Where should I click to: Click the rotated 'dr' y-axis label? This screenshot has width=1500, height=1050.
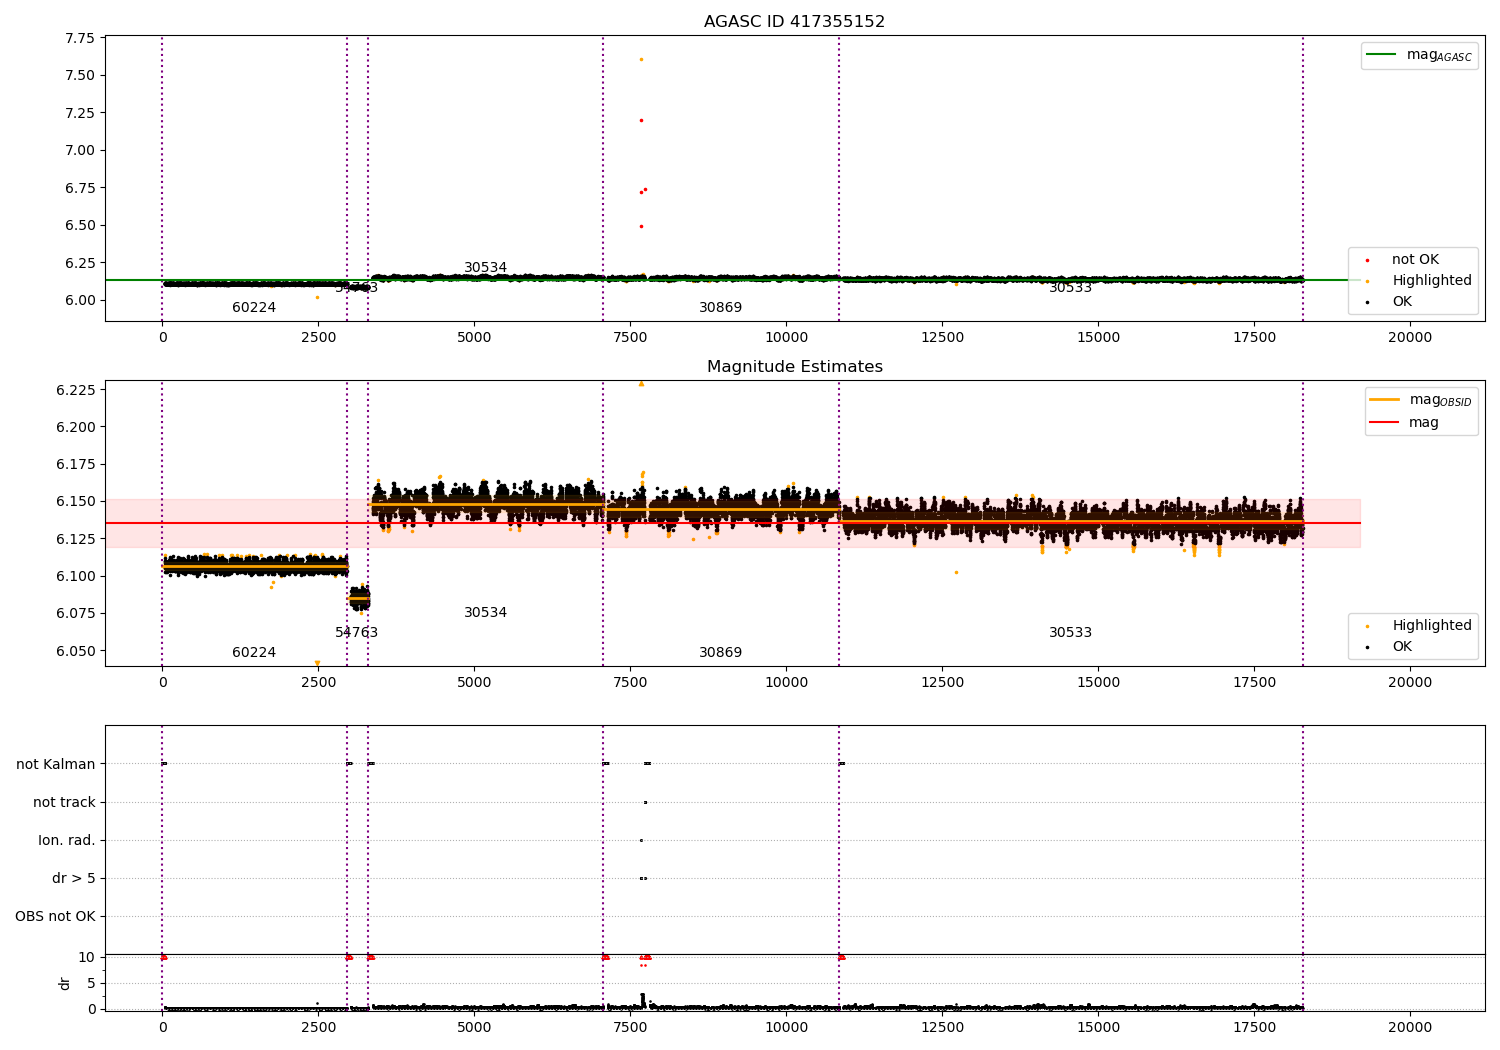pyautogui.click(x=65, y=983)
